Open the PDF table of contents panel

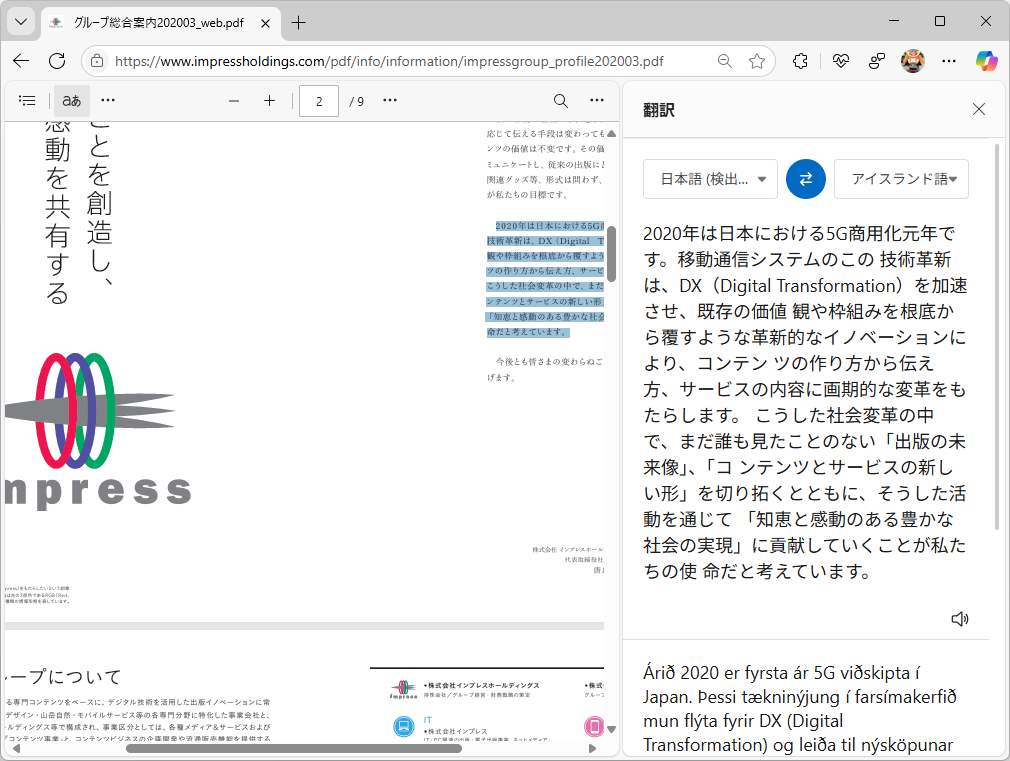click(26, 100)
